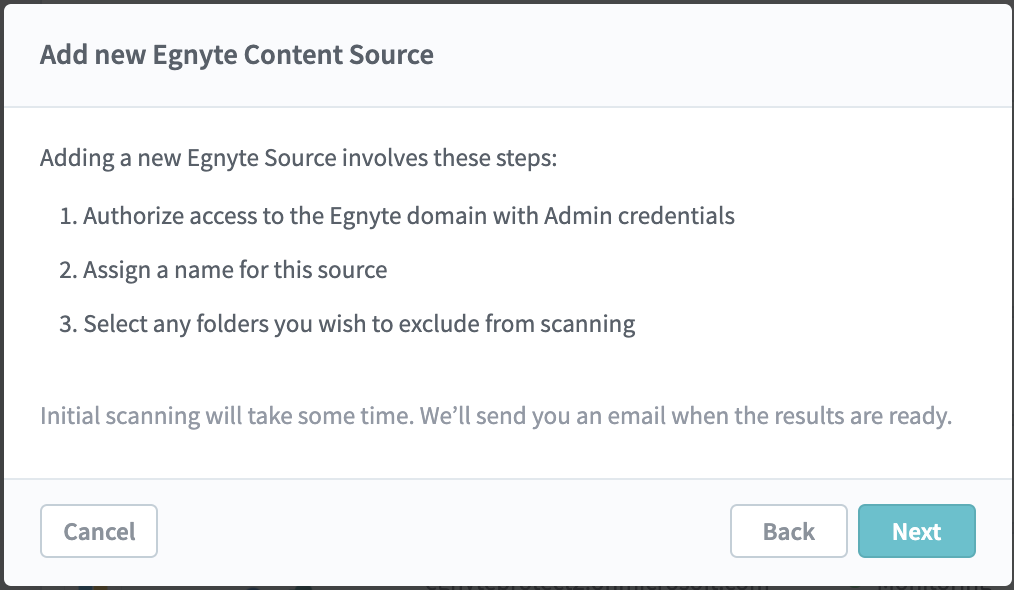Click the words 'Admin credentials' in step one
Screen dimensions: 1014x590
tap(639, 215)
